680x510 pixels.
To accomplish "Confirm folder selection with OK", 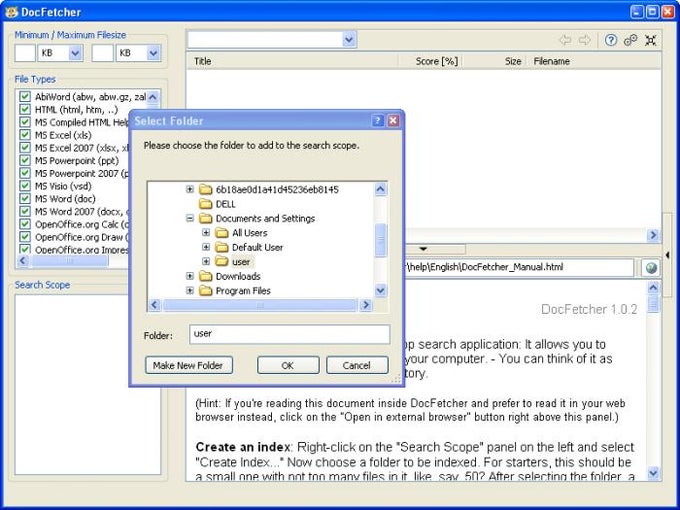I will coord(288,365).
